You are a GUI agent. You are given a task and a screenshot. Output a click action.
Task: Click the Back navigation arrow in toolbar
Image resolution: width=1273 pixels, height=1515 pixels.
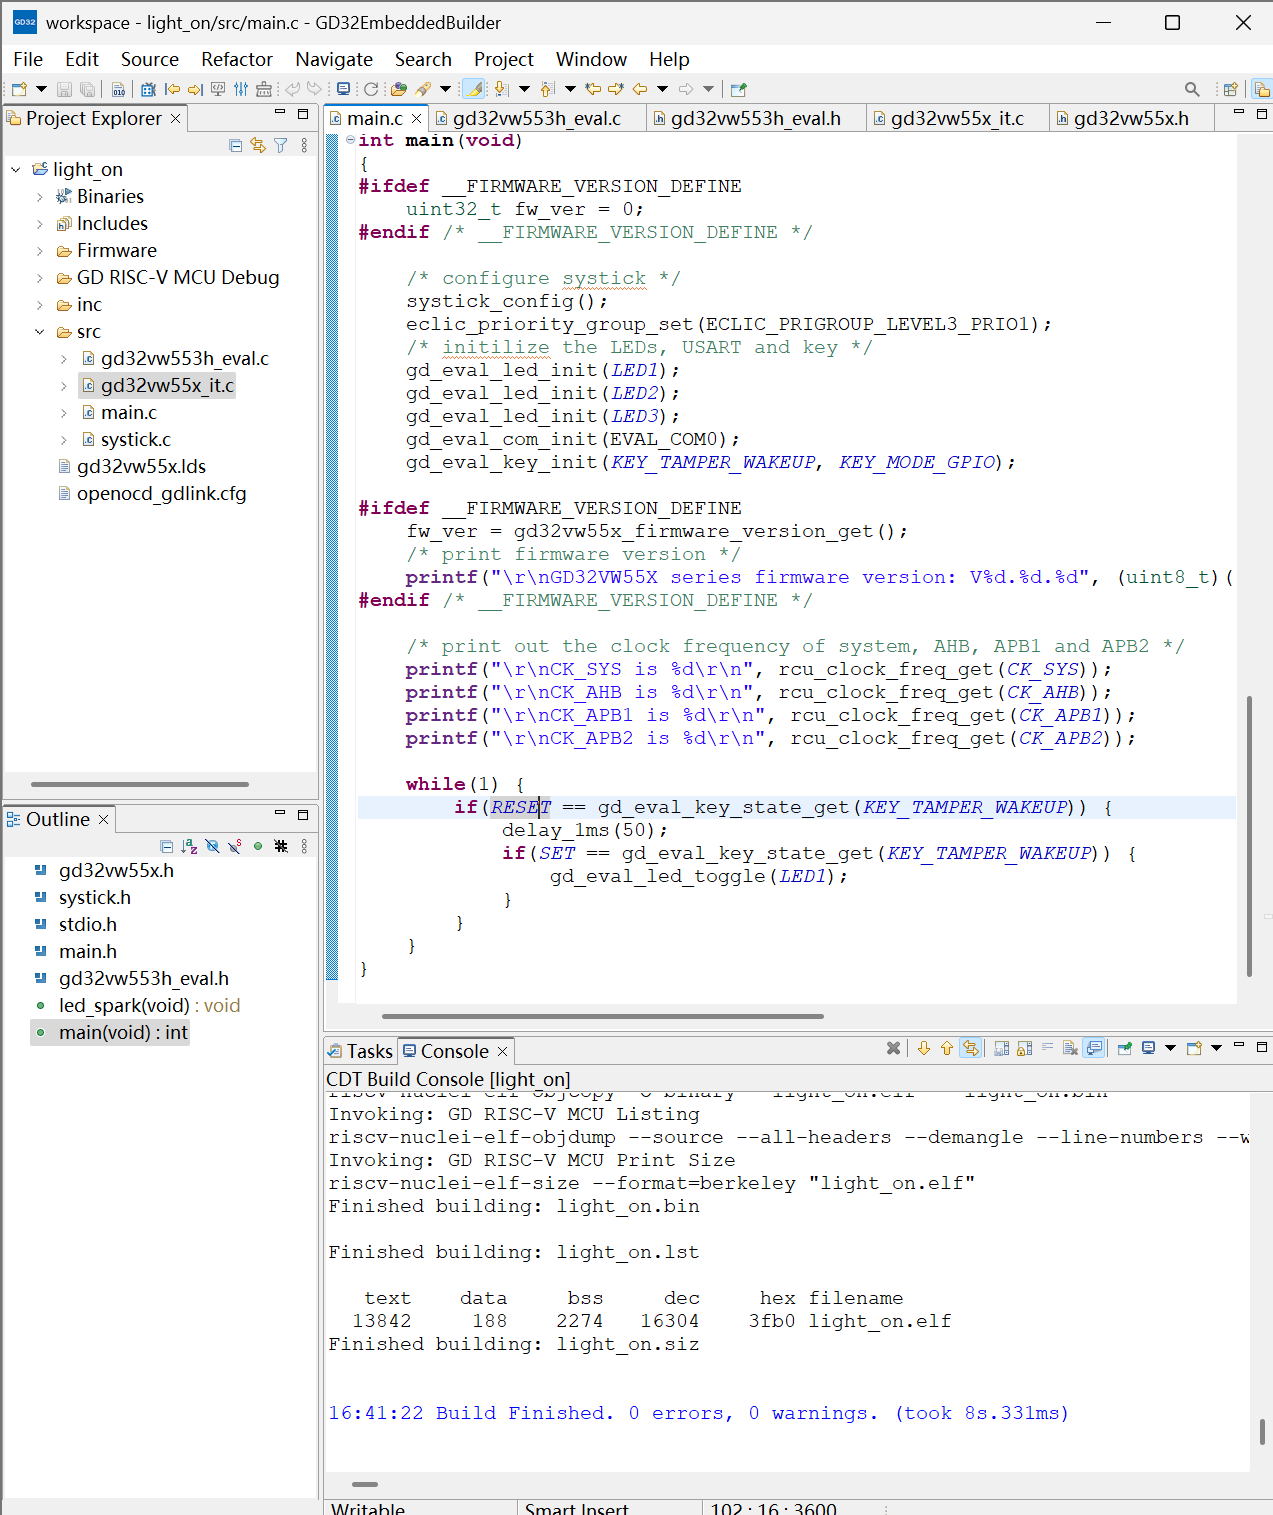click(640, 89)
